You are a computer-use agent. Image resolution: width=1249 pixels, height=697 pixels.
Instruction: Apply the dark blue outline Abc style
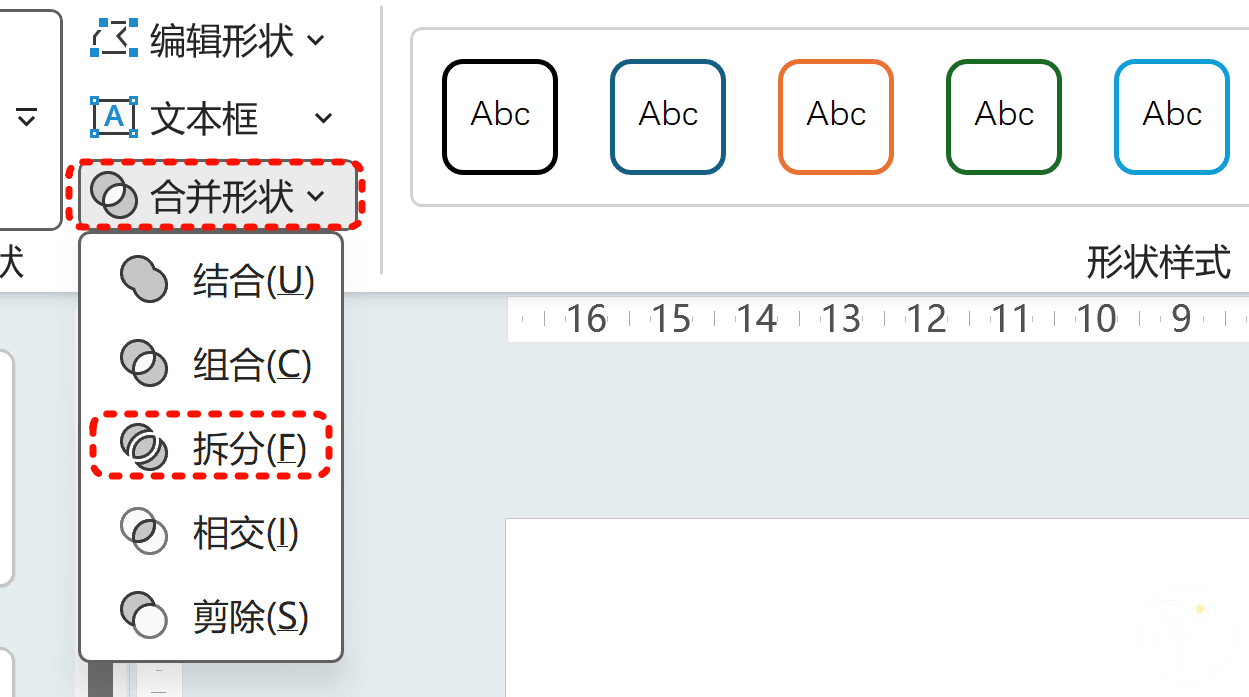668,116
